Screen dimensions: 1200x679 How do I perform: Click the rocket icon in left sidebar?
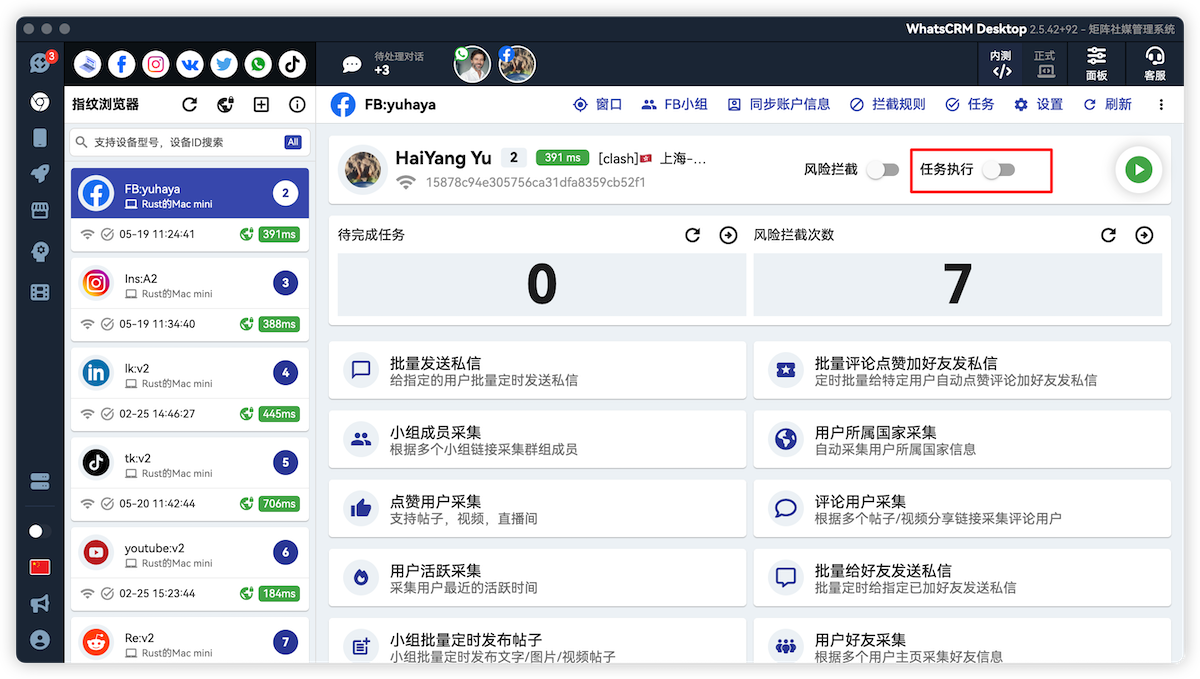coord(40,174)
